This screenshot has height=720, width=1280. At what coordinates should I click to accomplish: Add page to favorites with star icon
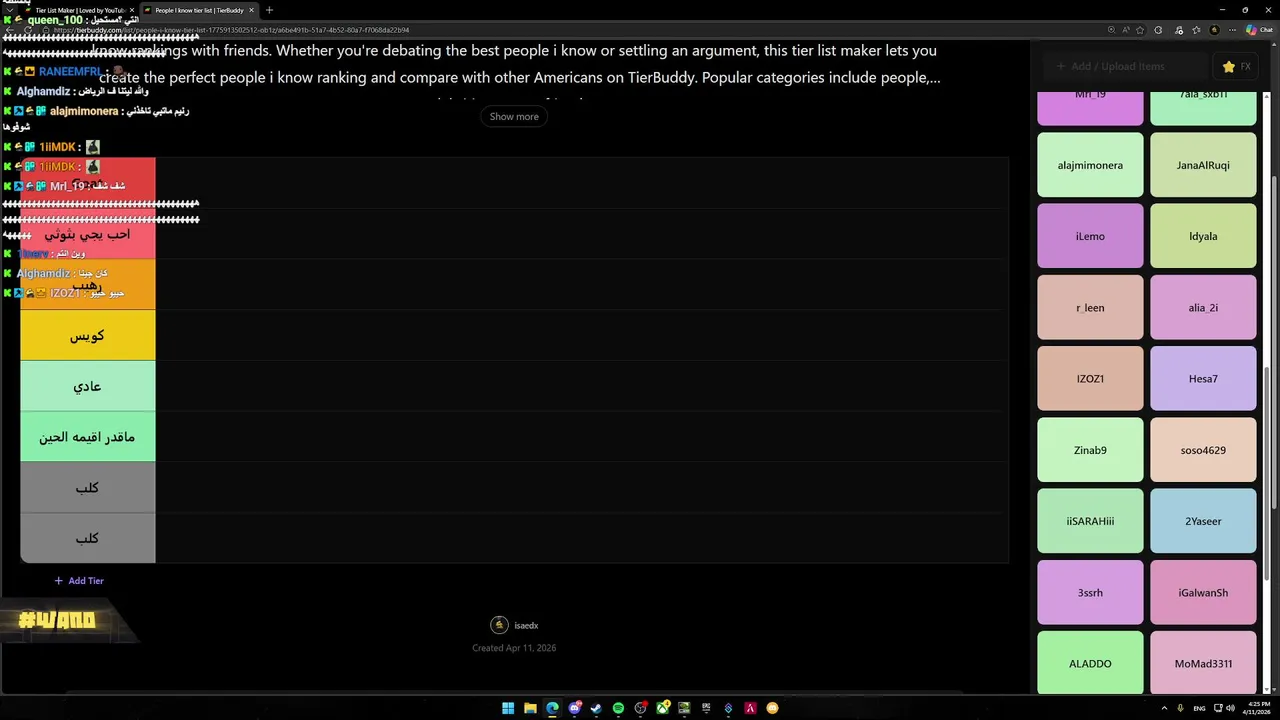point(1140,30)
